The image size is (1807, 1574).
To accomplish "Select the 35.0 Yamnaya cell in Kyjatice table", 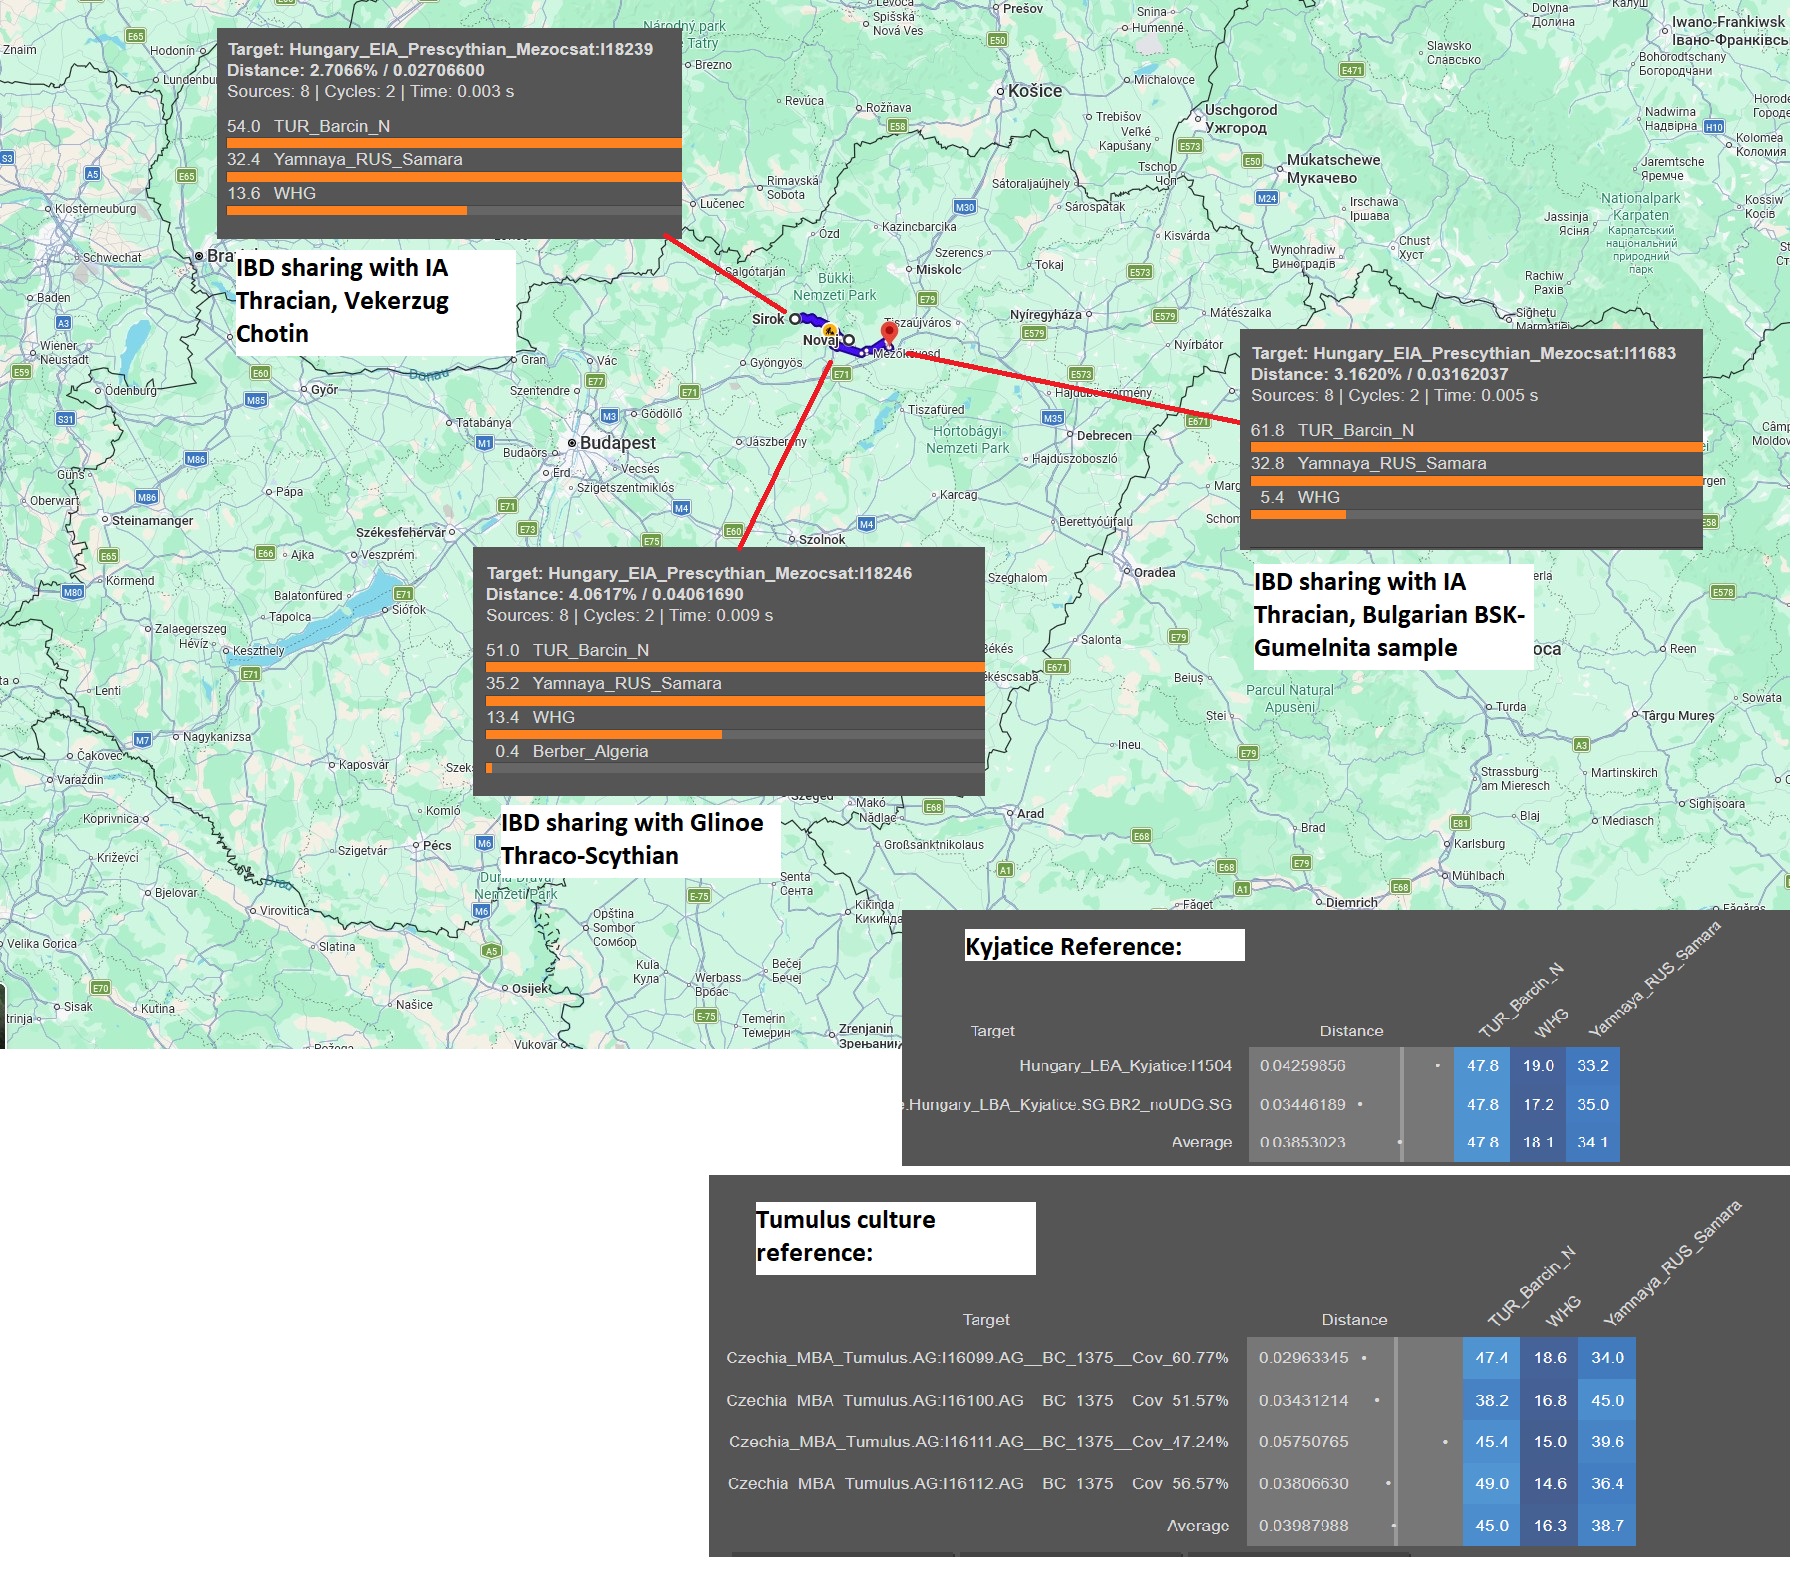I will (x=1593, y=1105).
